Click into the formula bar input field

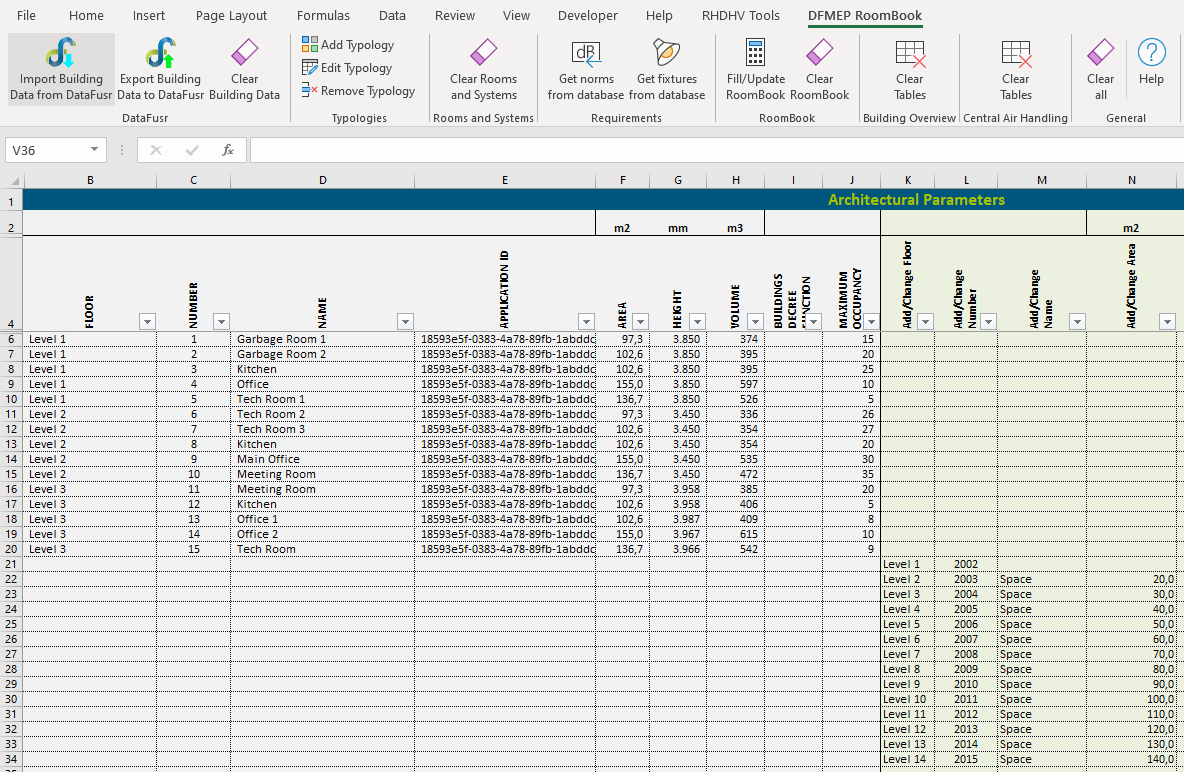coord(700,150)
